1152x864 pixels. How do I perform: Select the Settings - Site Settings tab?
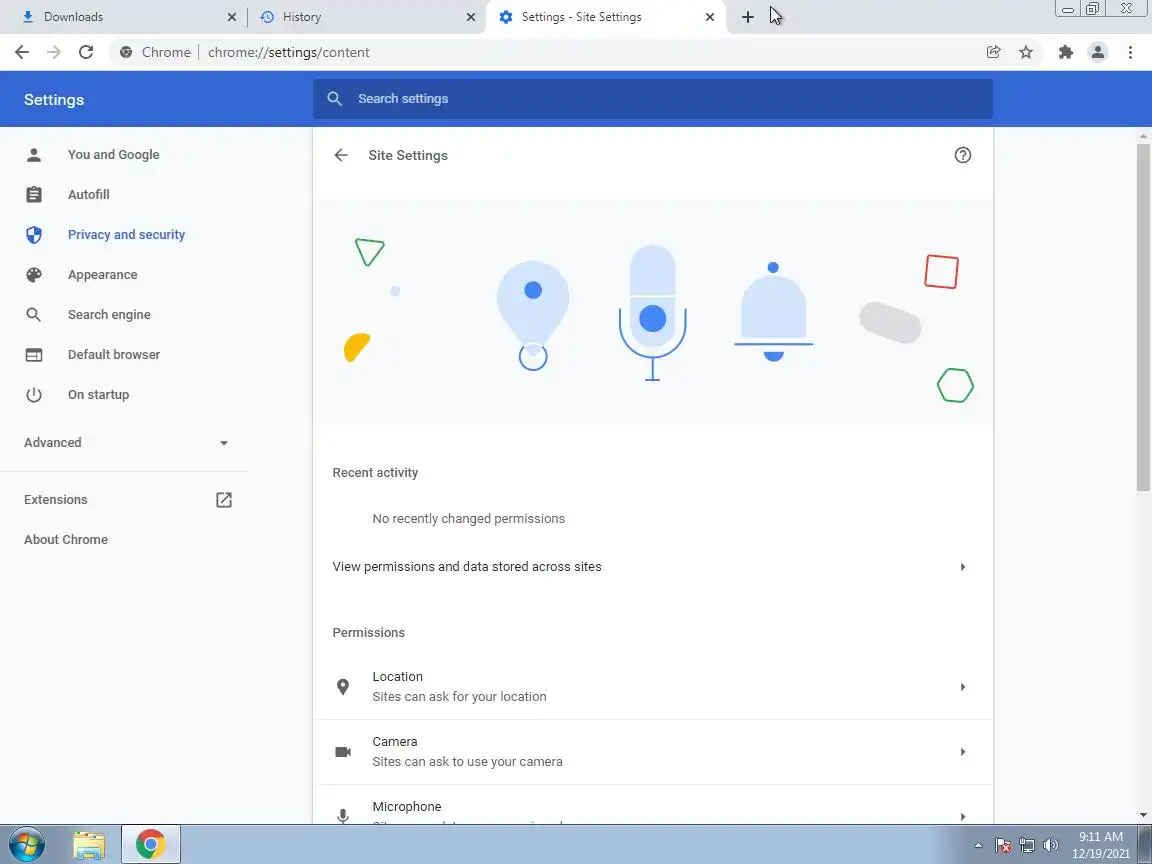[x=605, y=16]
